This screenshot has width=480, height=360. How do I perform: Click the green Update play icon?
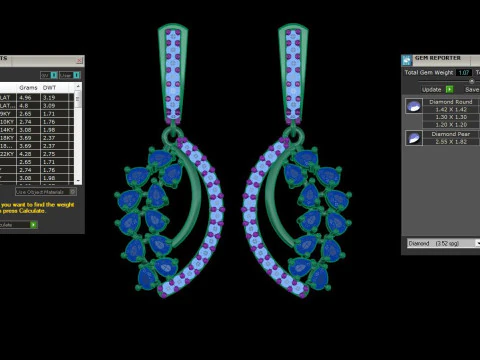coord(449,89)
